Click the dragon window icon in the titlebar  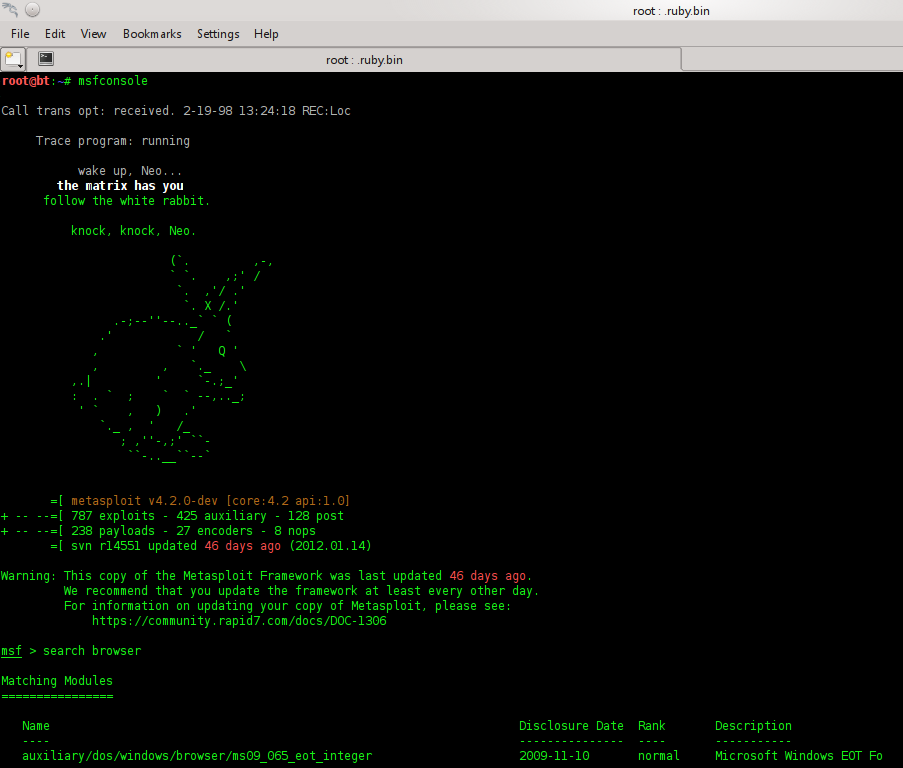tap(10, 10)
